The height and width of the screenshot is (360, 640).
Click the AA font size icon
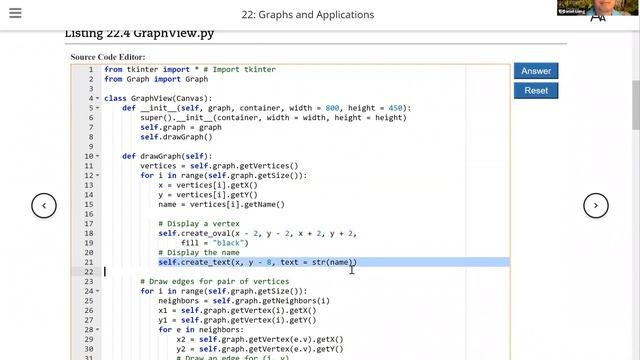coord(598,18)
